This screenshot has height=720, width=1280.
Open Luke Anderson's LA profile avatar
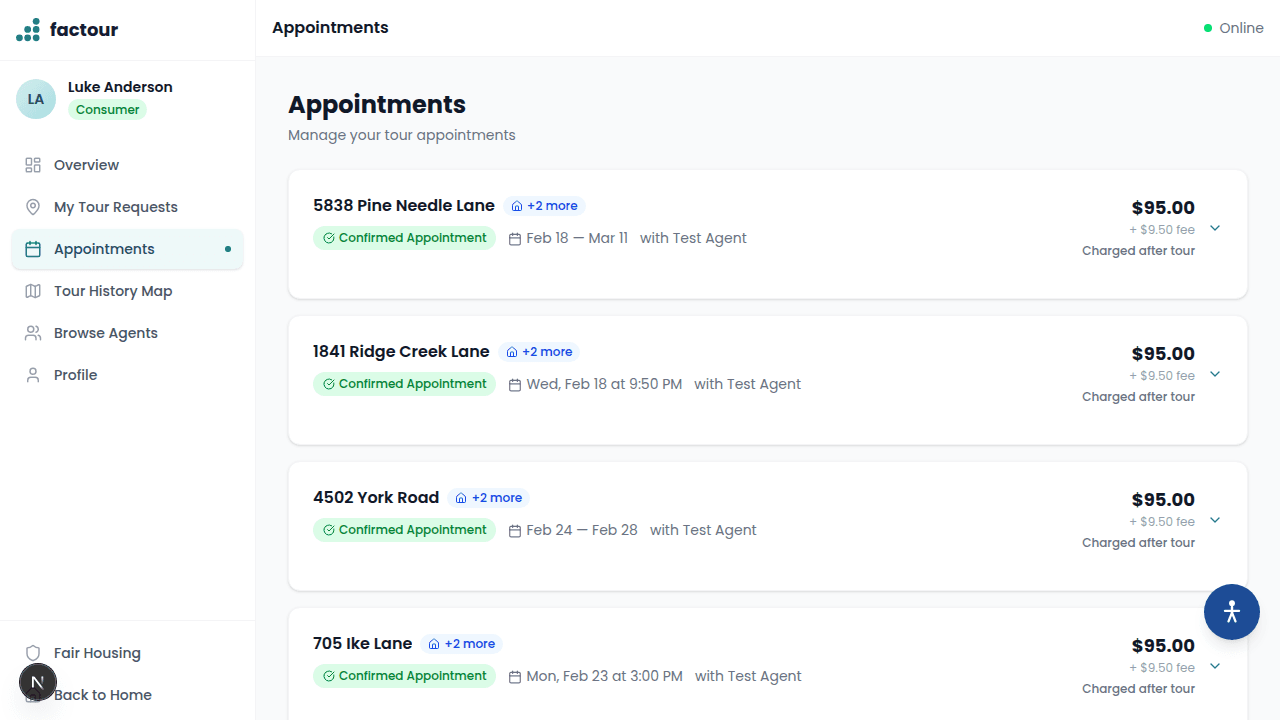coord(36,99)
